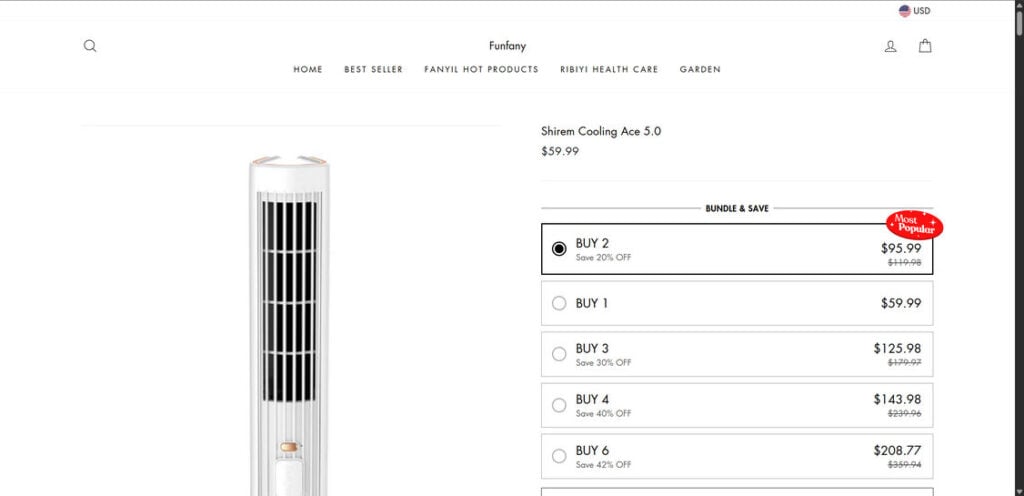Select the Buy 2 bundle radio
Screen dimensions: 1024x496
click(x=559, y=249)
